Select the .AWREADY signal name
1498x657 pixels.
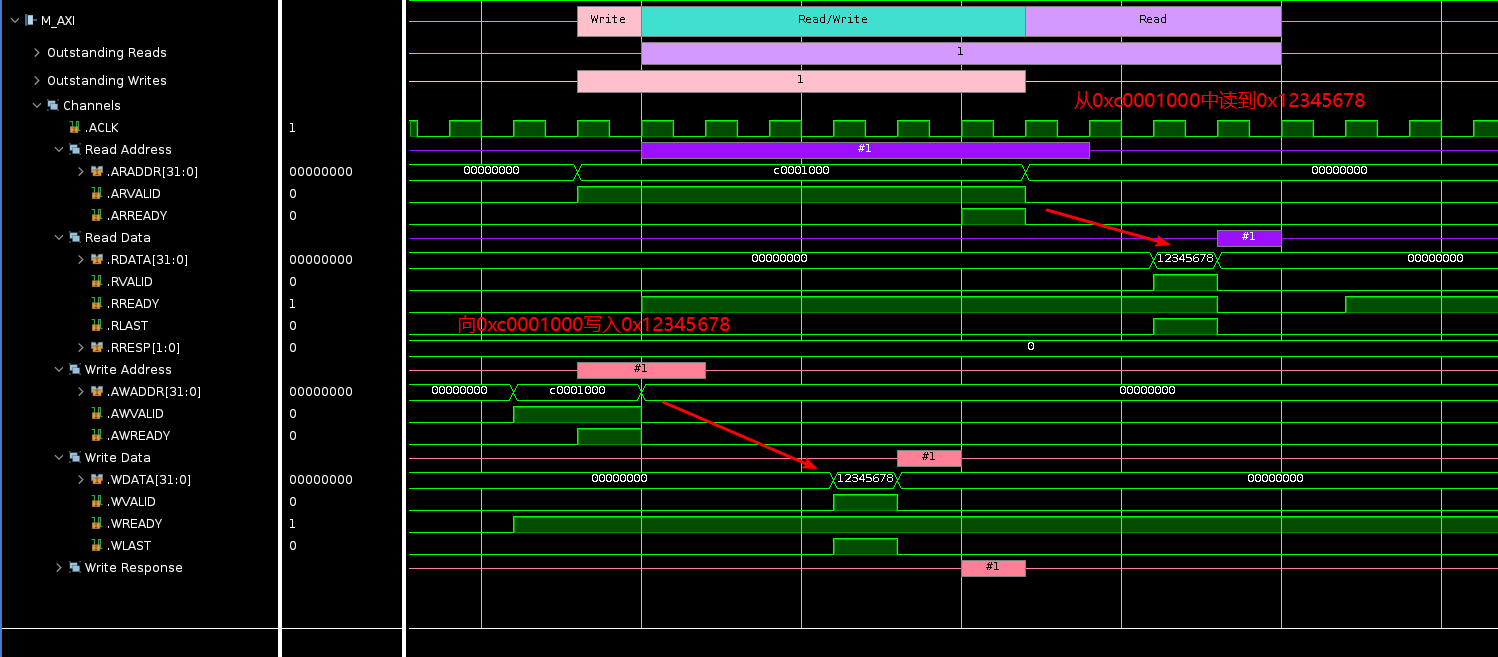coord(139,435)
